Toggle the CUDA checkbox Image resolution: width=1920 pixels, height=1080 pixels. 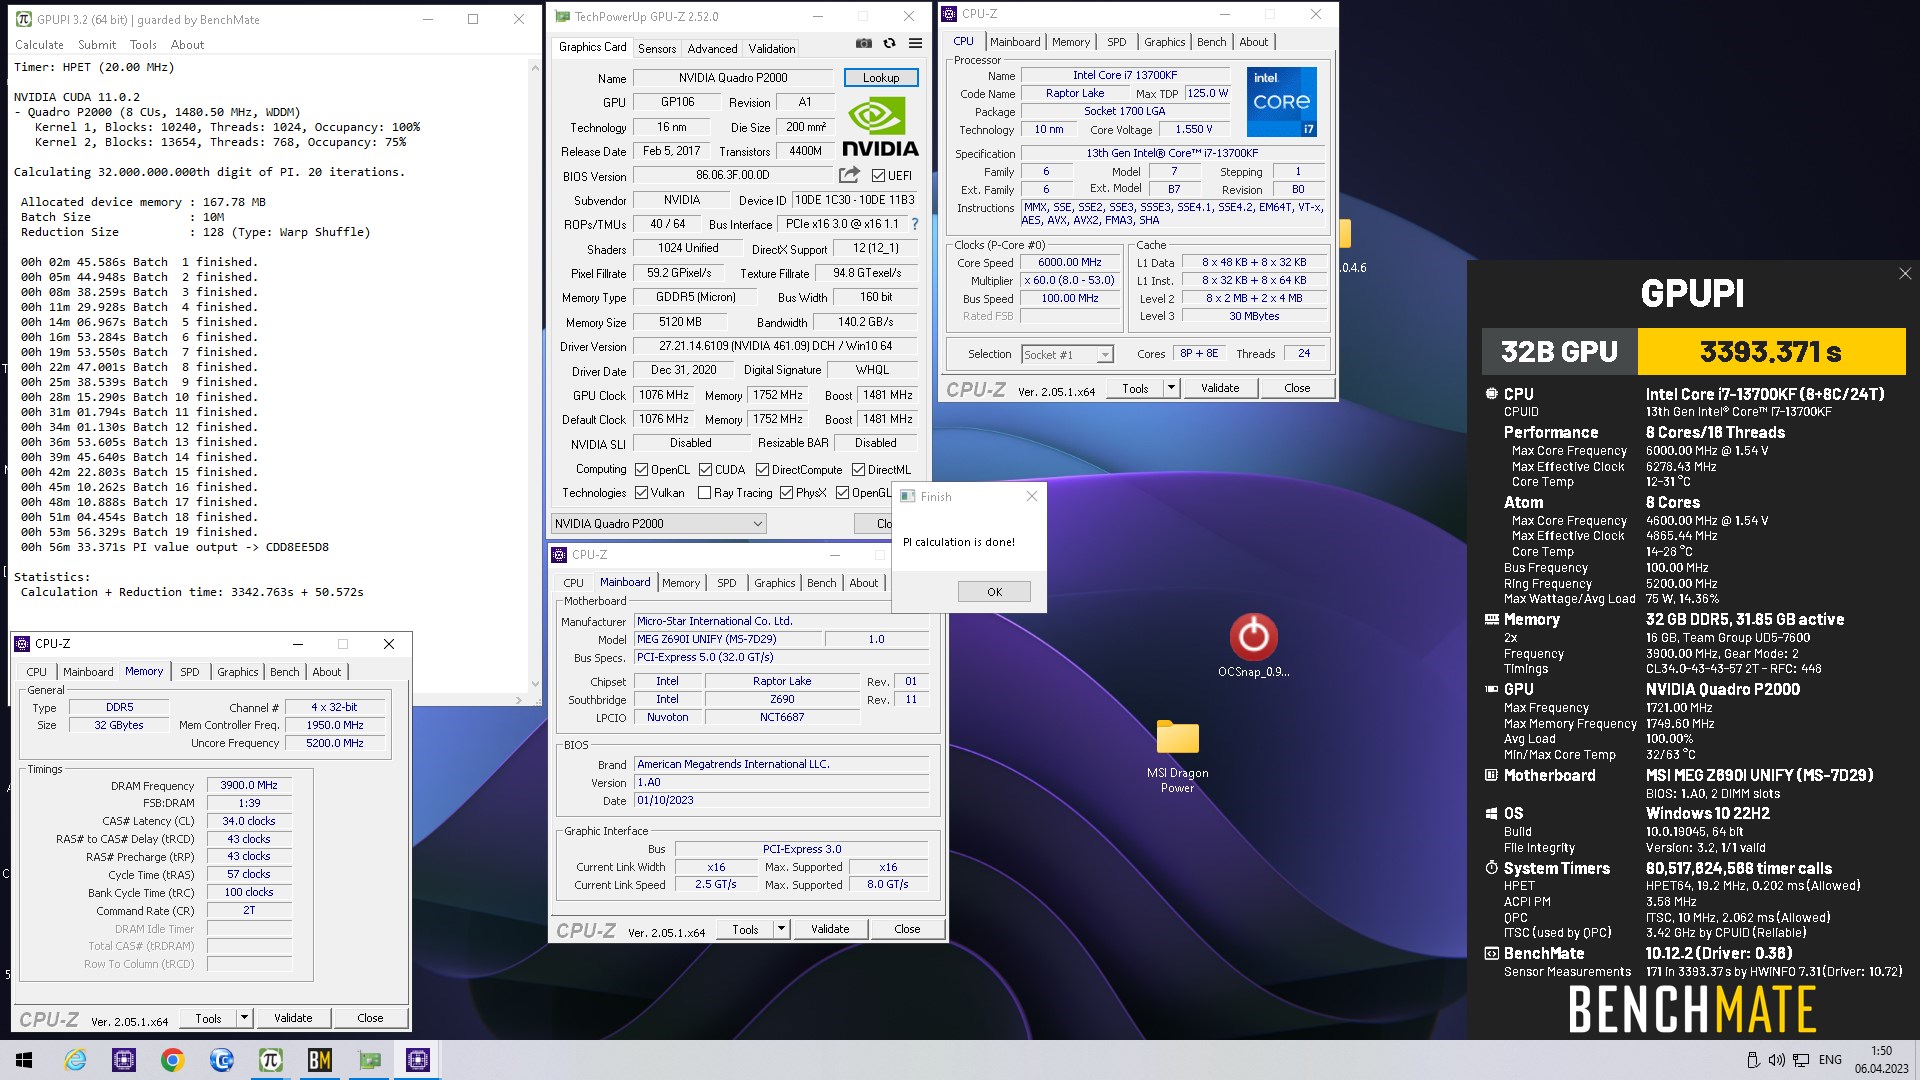[x=705, y=469]
